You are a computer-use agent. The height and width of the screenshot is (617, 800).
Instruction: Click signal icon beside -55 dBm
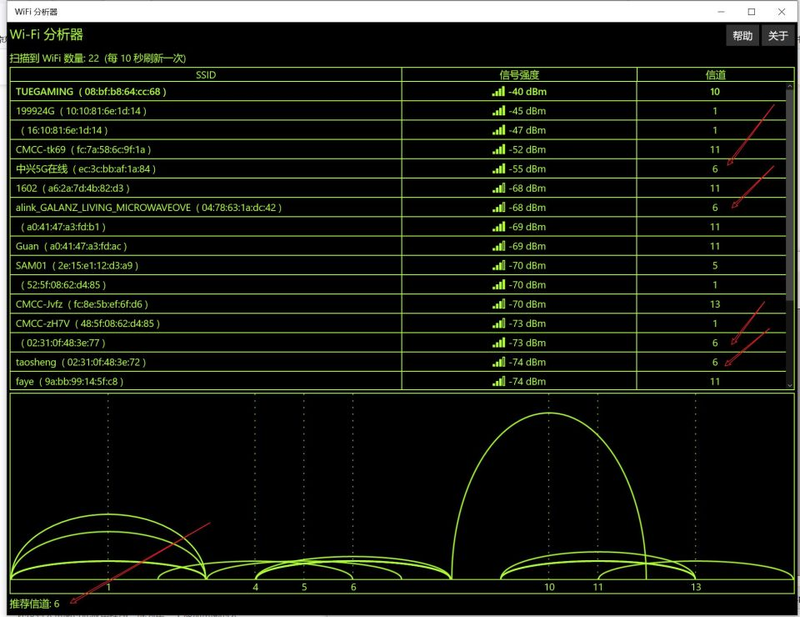coord(498,169)
